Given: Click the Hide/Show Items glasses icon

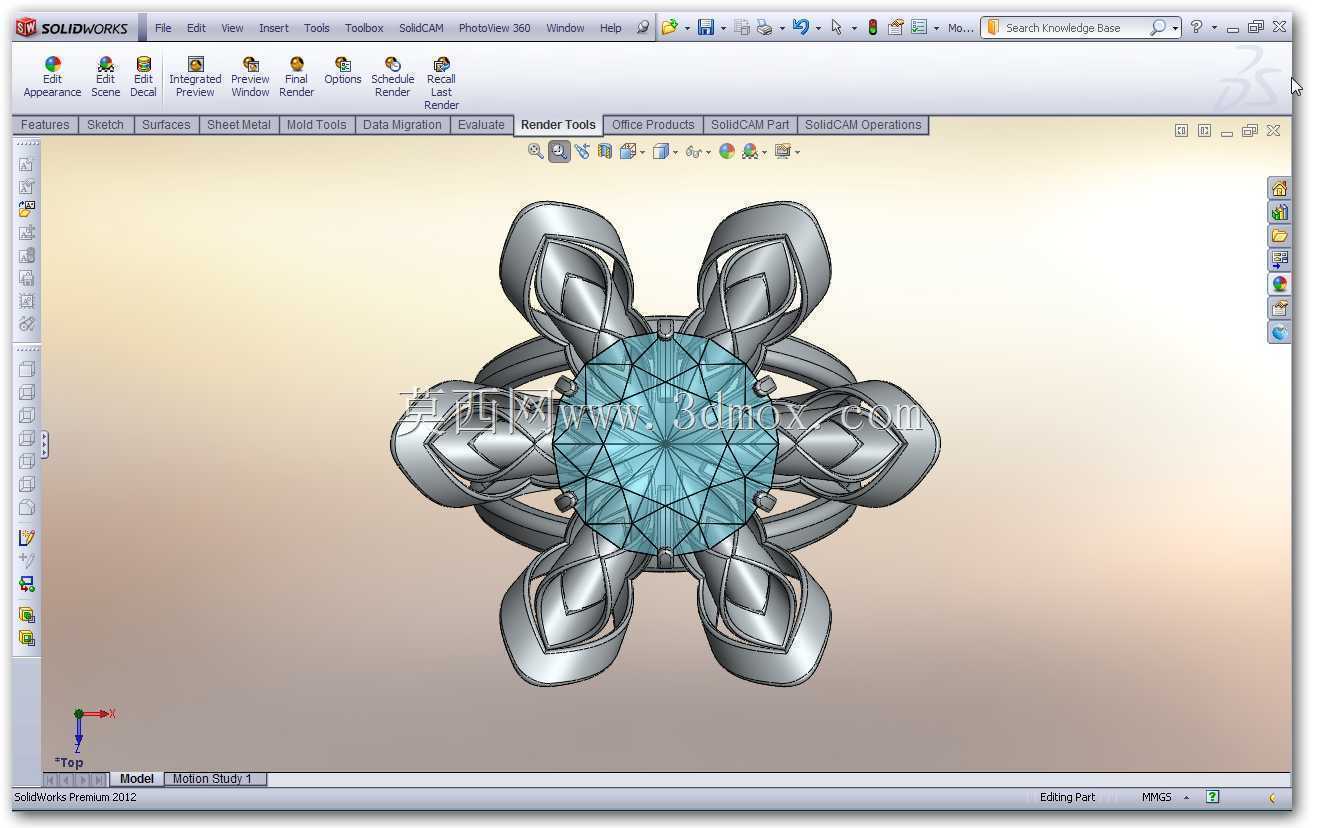Looking at the screenshot, I should [x=693, y=151].
